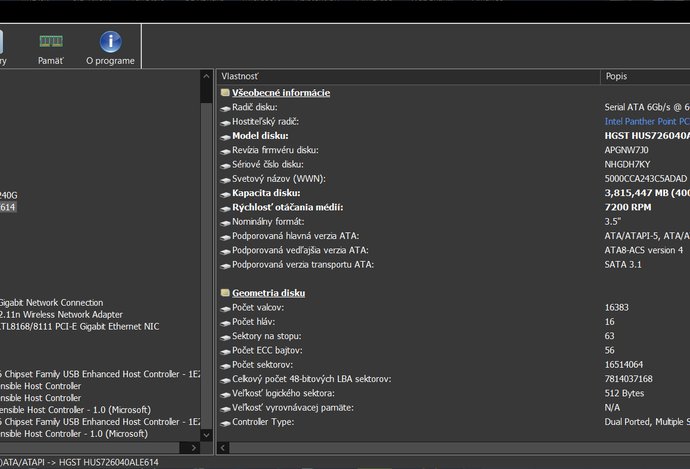
Task: Click disk icon next to Controller Type
Action: coord(225,422)
